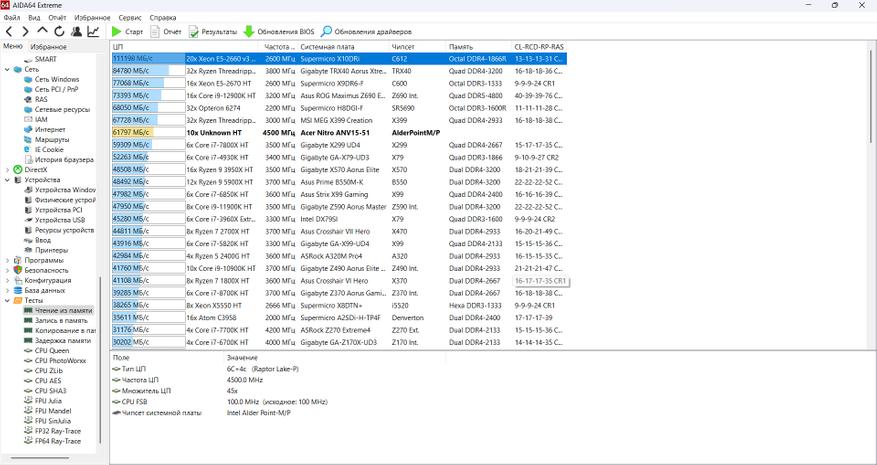
Task: Select История браузера item
Action: coord(64,159)
